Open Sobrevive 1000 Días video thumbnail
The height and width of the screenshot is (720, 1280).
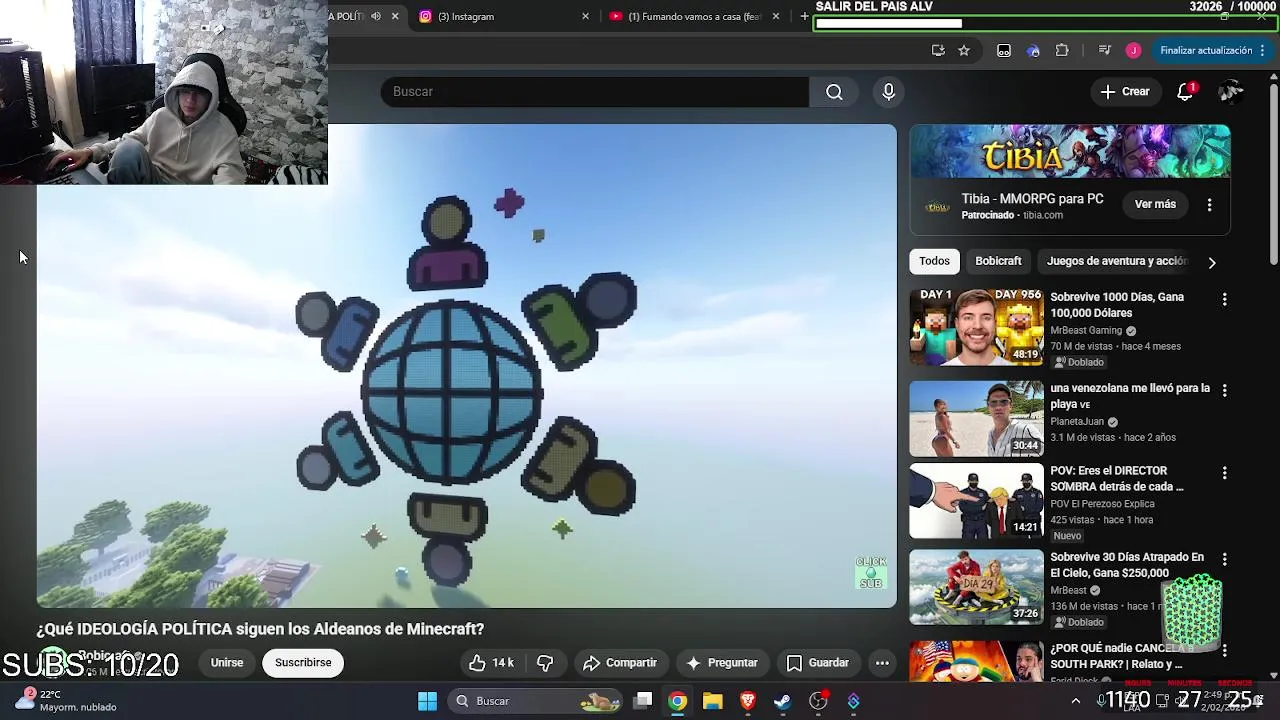(x=976, y=327)
